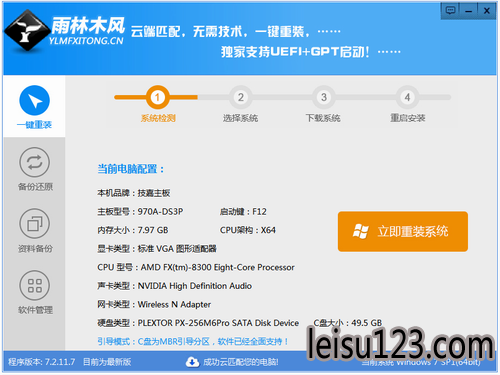Click the 成功云匹配您的电脑 status message
The image size is (500, 375).
[241, 362]
